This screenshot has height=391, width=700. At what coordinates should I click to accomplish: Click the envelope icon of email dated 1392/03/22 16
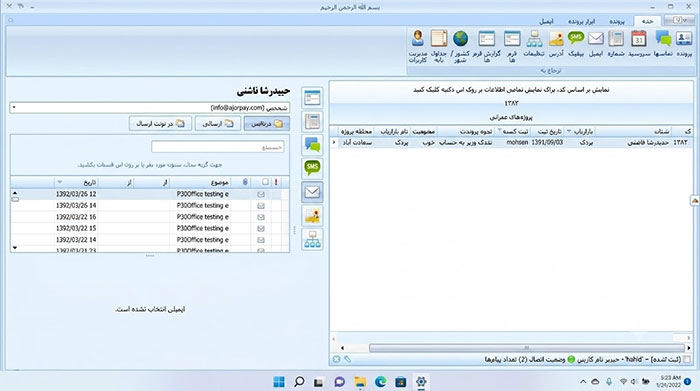[x=261, y=217]
